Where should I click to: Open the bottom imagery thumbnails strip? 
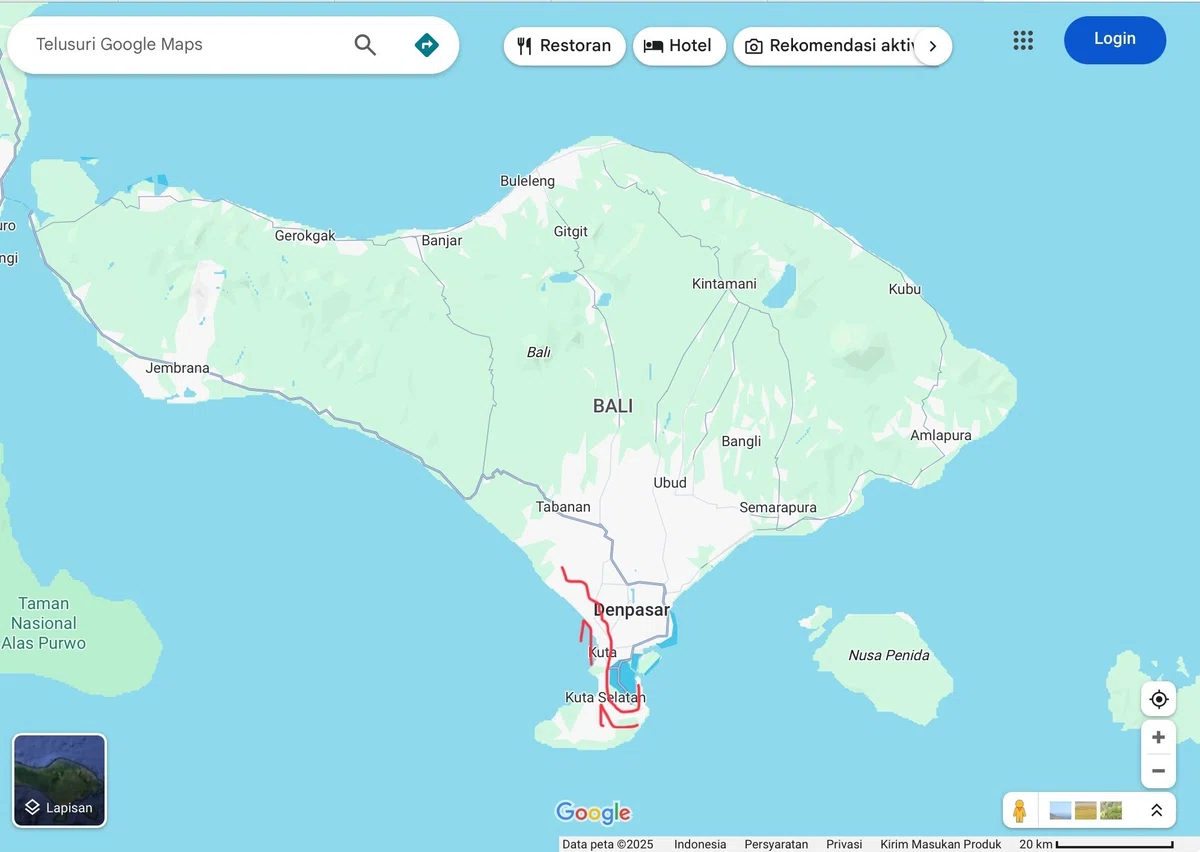tap(1086, 810)
